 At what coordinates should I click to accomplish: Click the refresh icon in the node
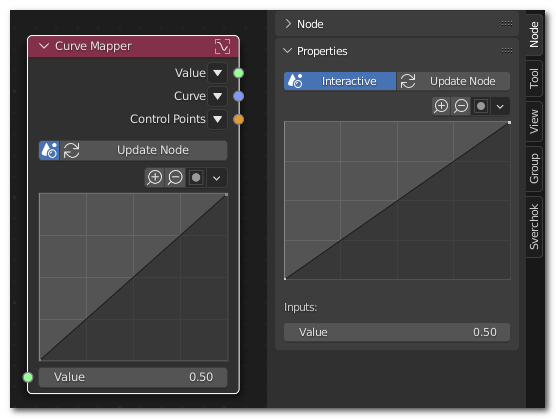pos(71,150)
